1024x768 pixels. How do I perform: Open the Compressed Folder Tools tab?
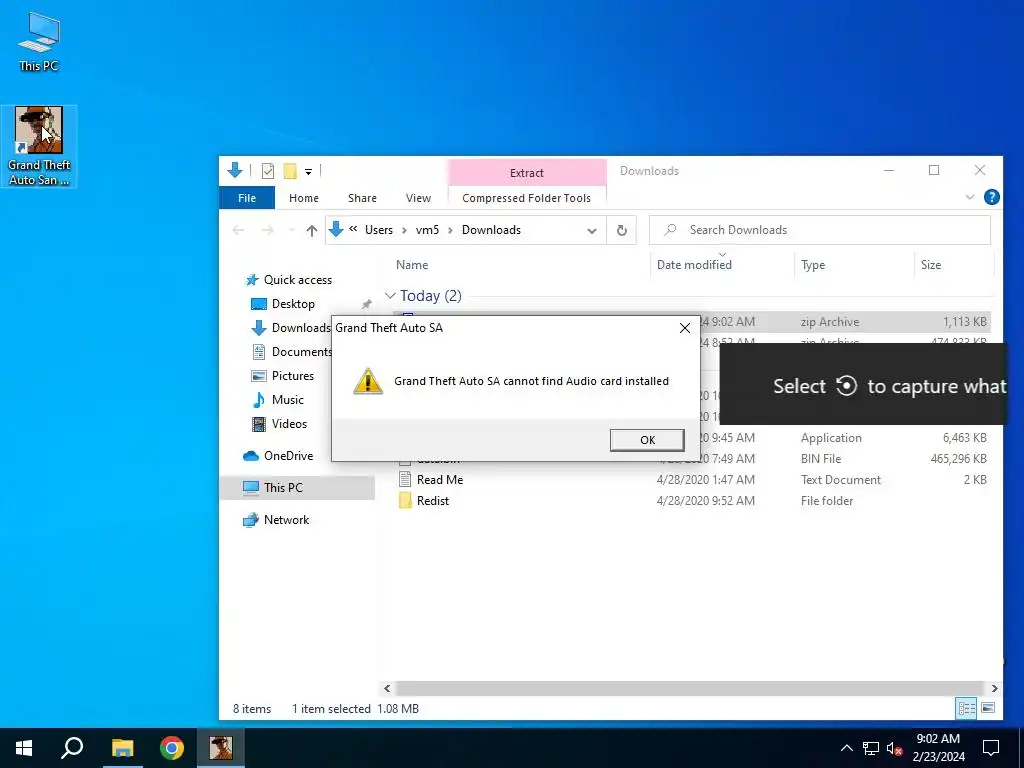click(526, 198)
